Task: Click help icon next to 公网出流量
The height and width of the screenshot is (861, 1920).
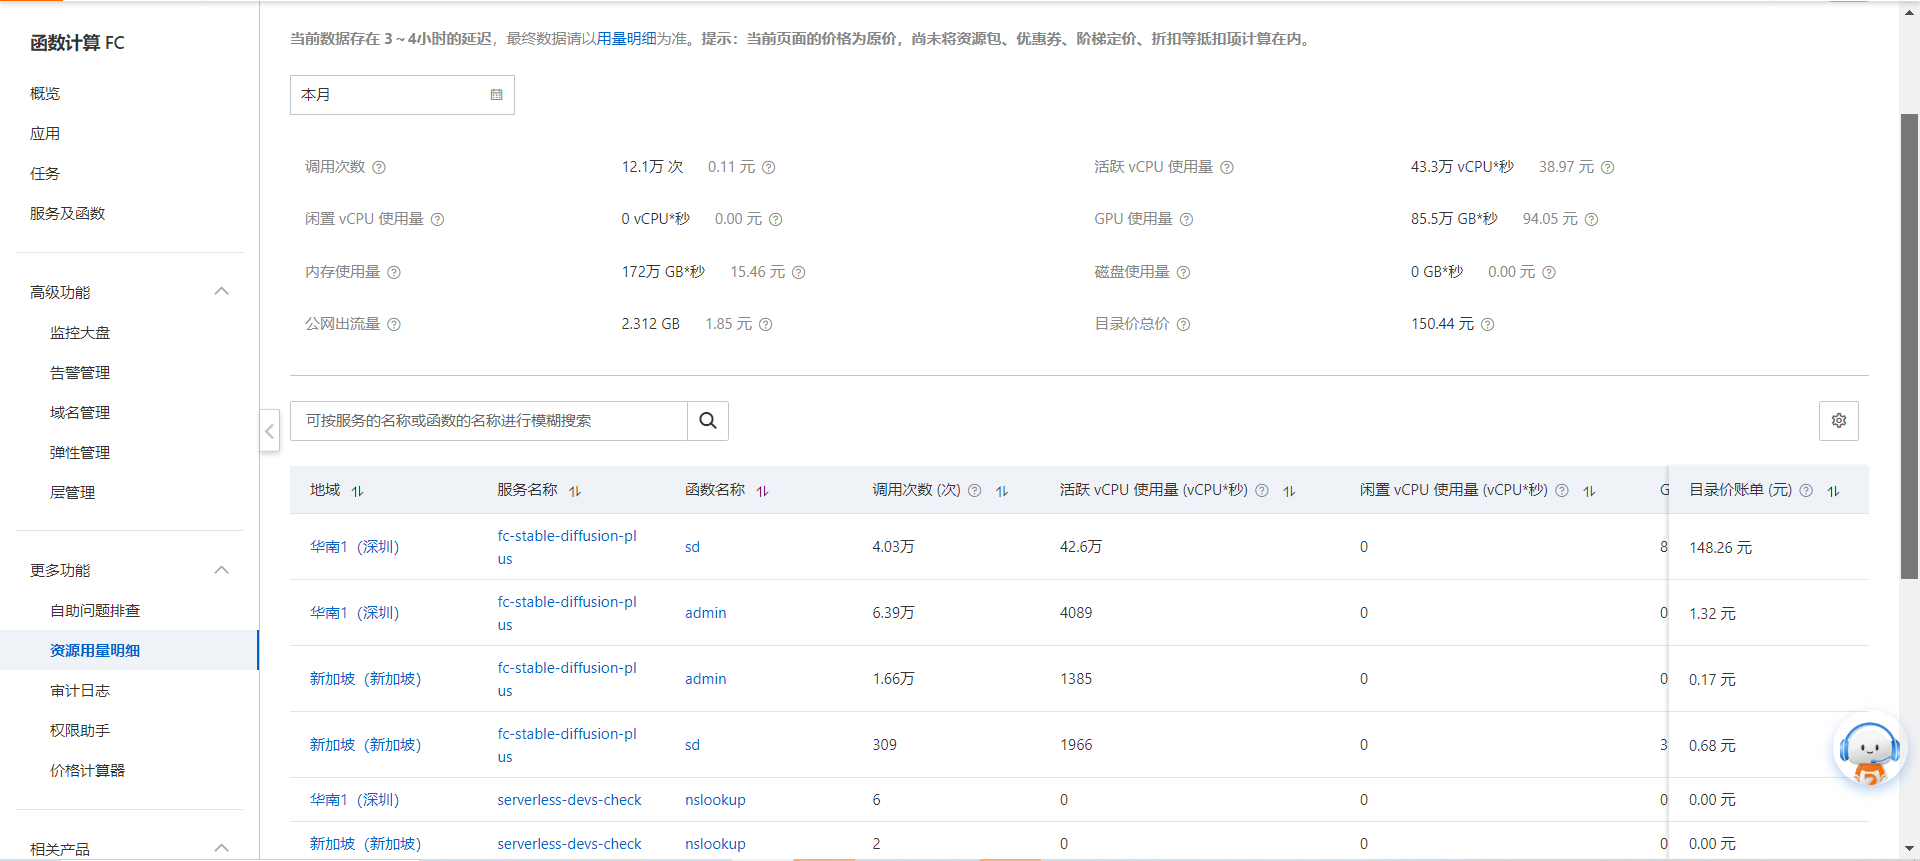Action: point(394,325)
